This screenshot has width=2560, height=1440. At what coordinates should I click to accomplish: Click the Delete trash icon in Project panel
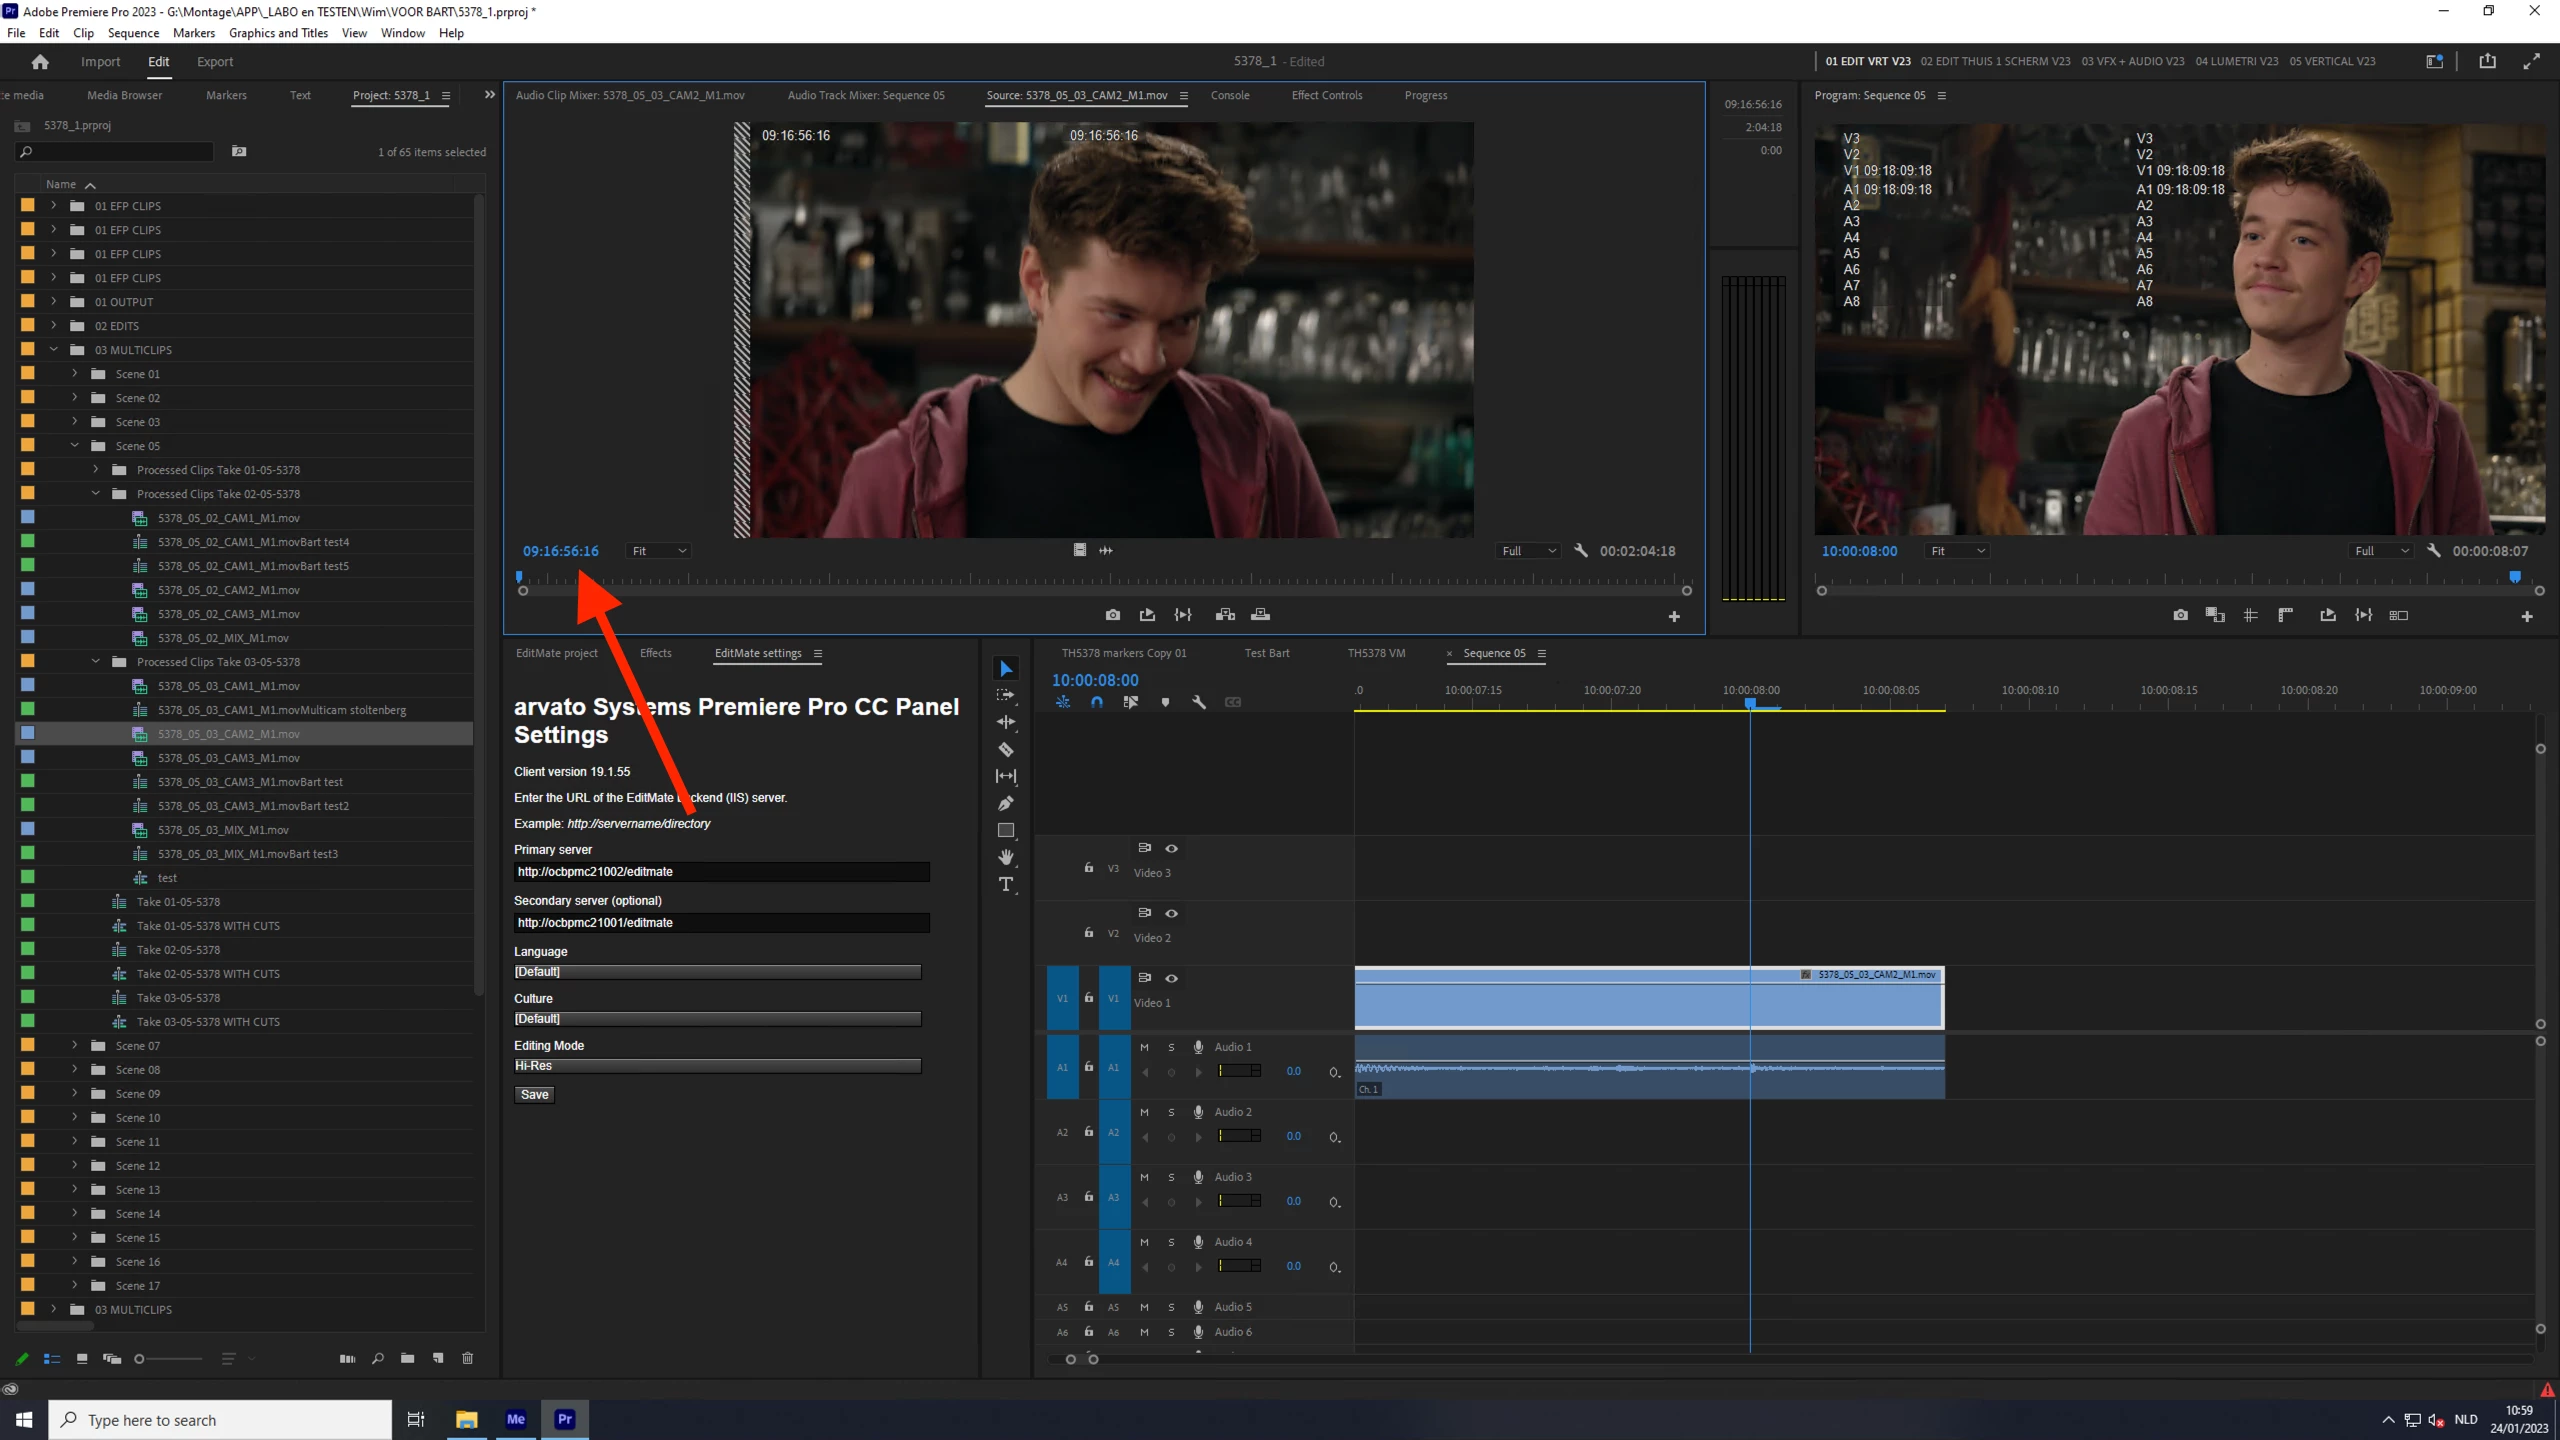point(467,1358)
